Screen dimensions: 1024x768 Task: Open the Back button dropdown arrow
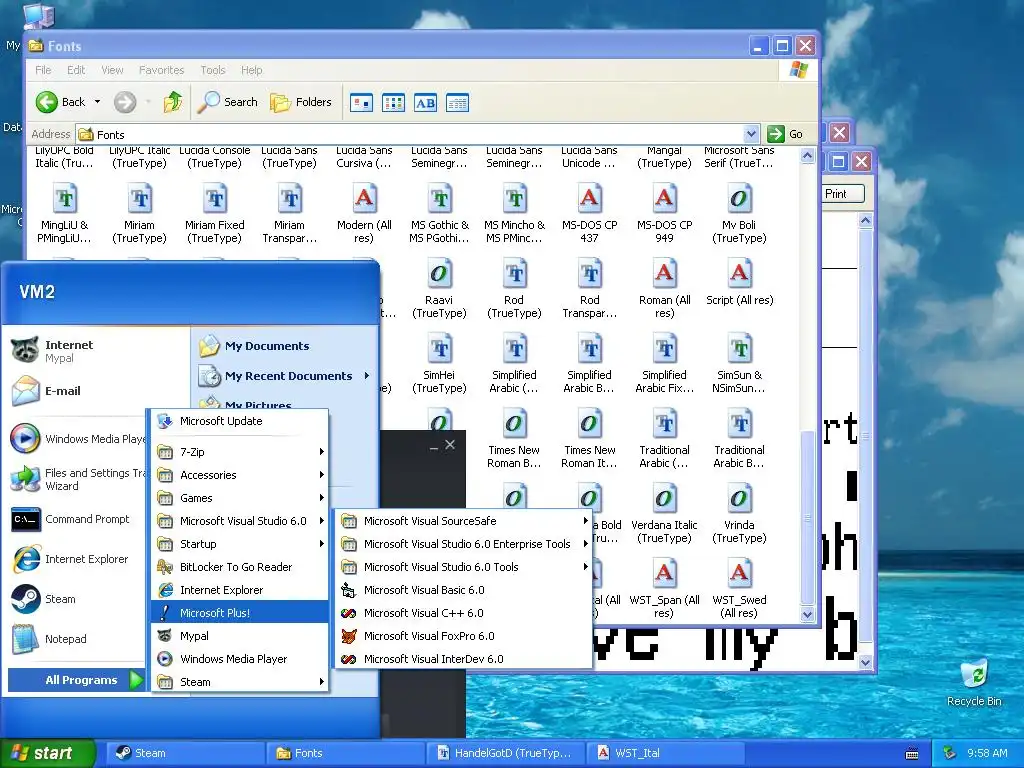coord(97,102)
